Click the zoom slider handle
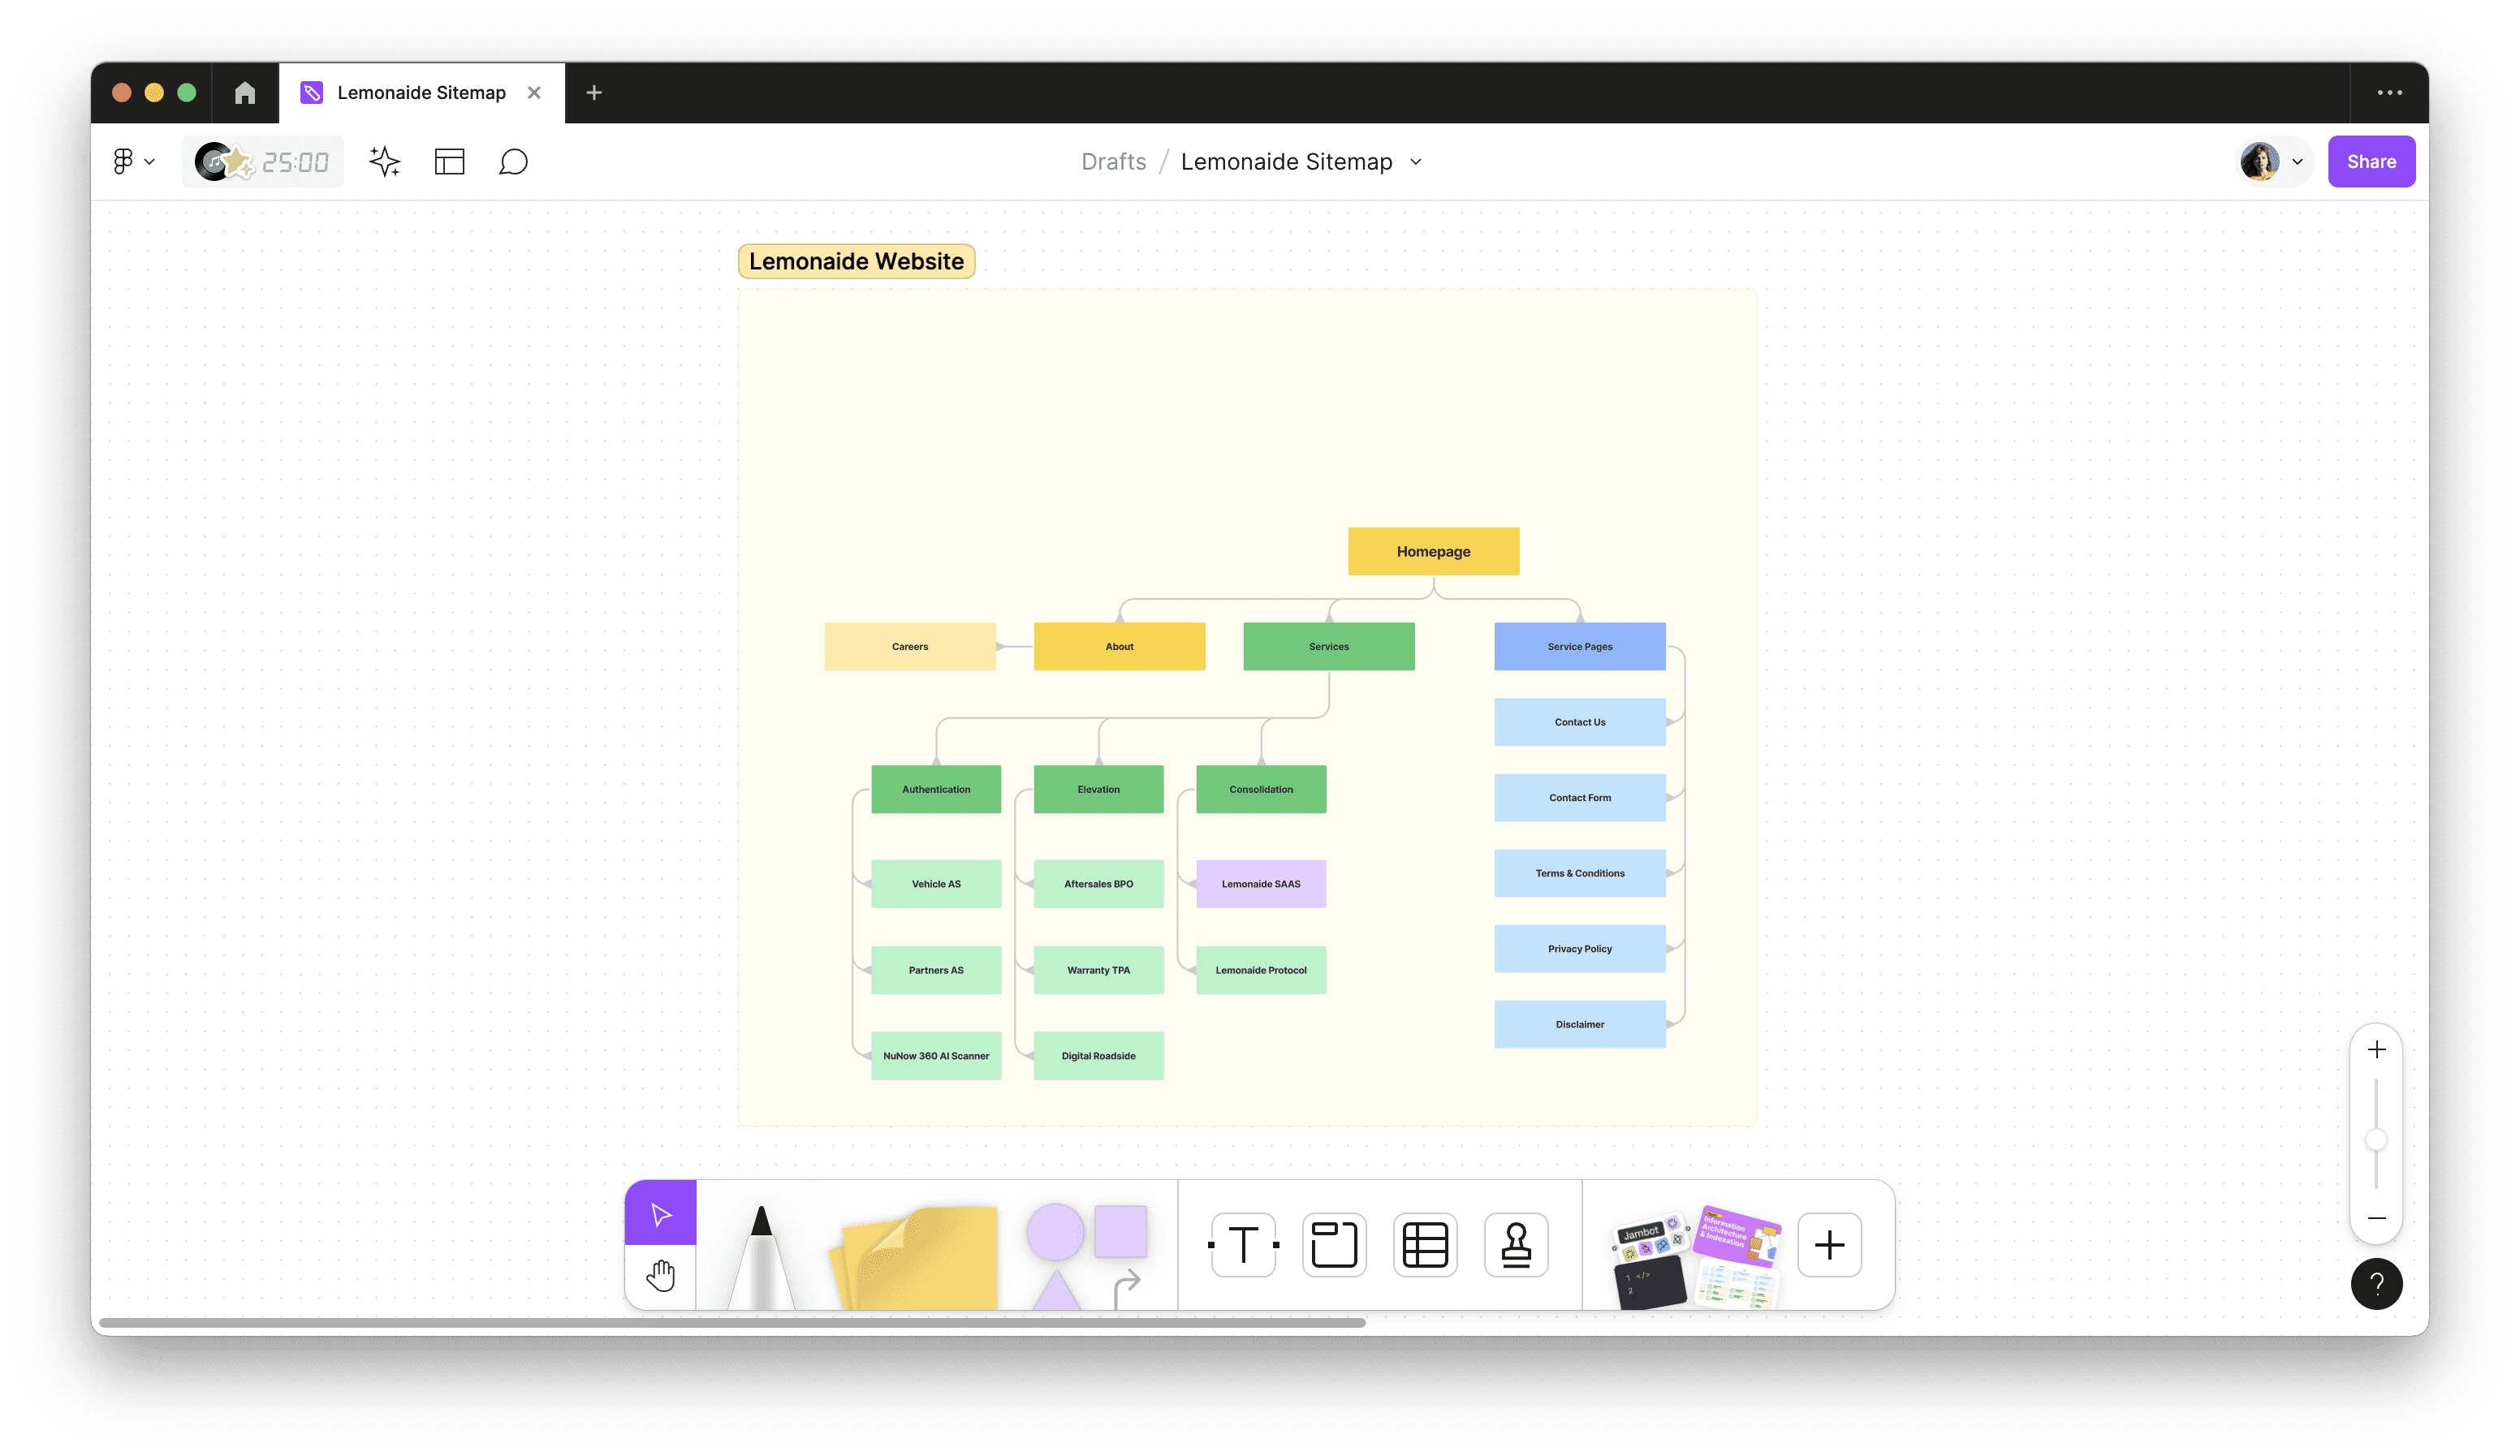 (x=2376, y=1140)
